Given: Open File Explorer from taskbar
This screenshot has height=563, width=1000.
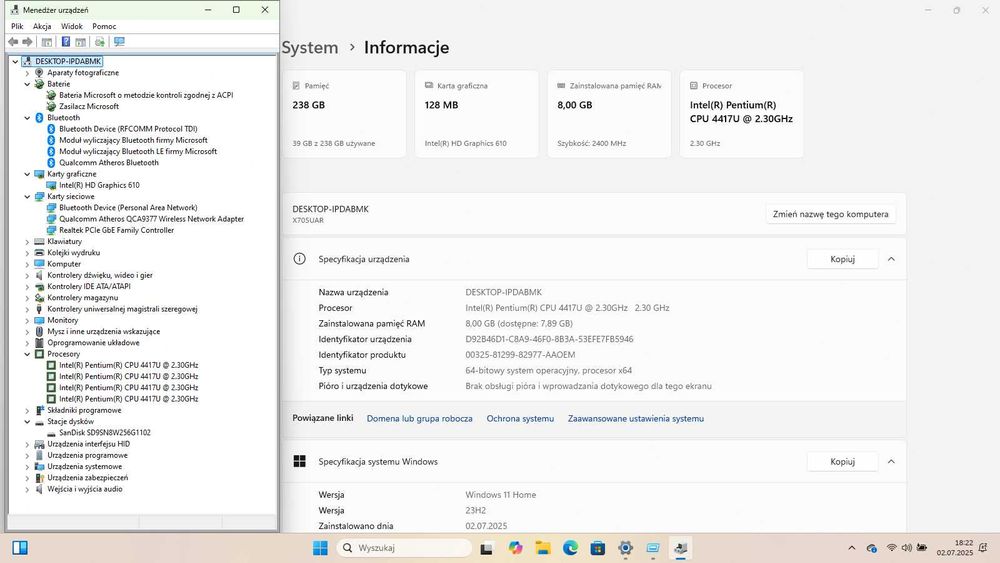Looking at the screenshot, I should click(543, 548).
